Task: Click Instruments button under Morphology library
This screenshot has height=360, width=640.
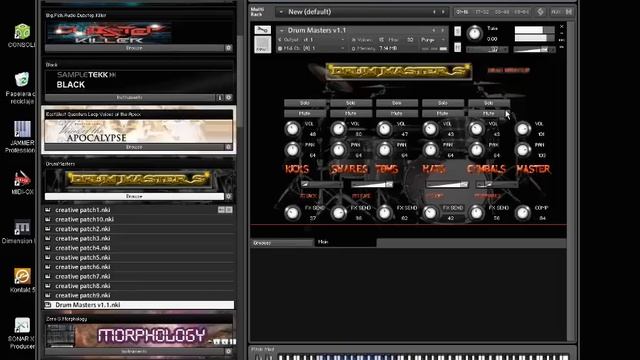Action: coord(134,351)
